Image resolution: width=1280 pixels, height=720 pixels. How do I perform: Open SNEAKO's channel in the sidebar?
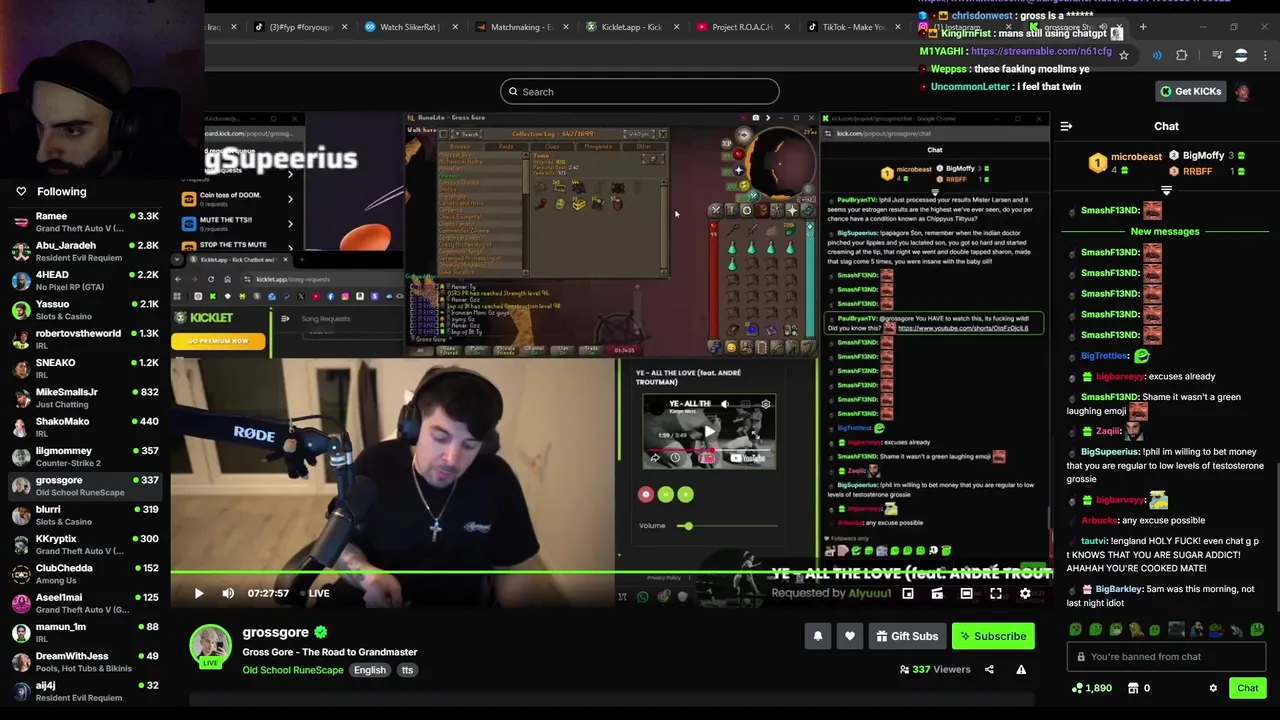click(85, 369)
